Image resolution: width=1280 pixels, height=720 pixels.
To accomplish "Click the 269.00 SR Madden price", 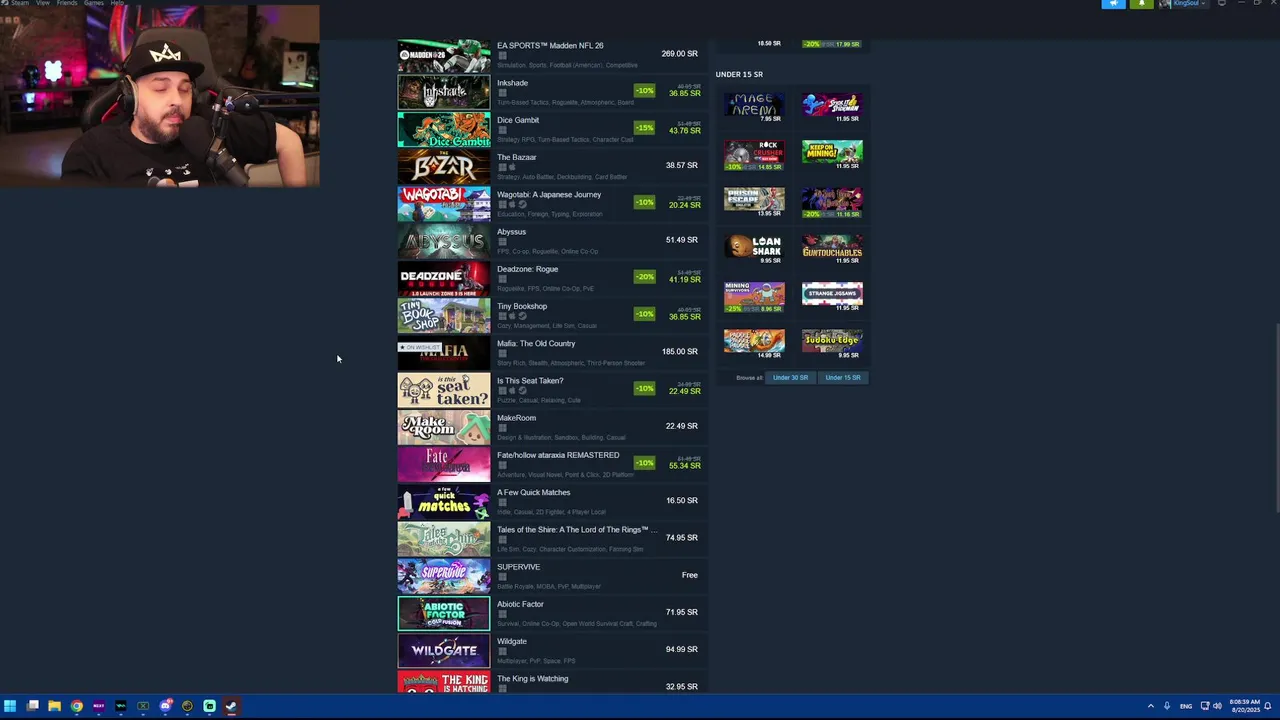I will [x=679, y=54].
